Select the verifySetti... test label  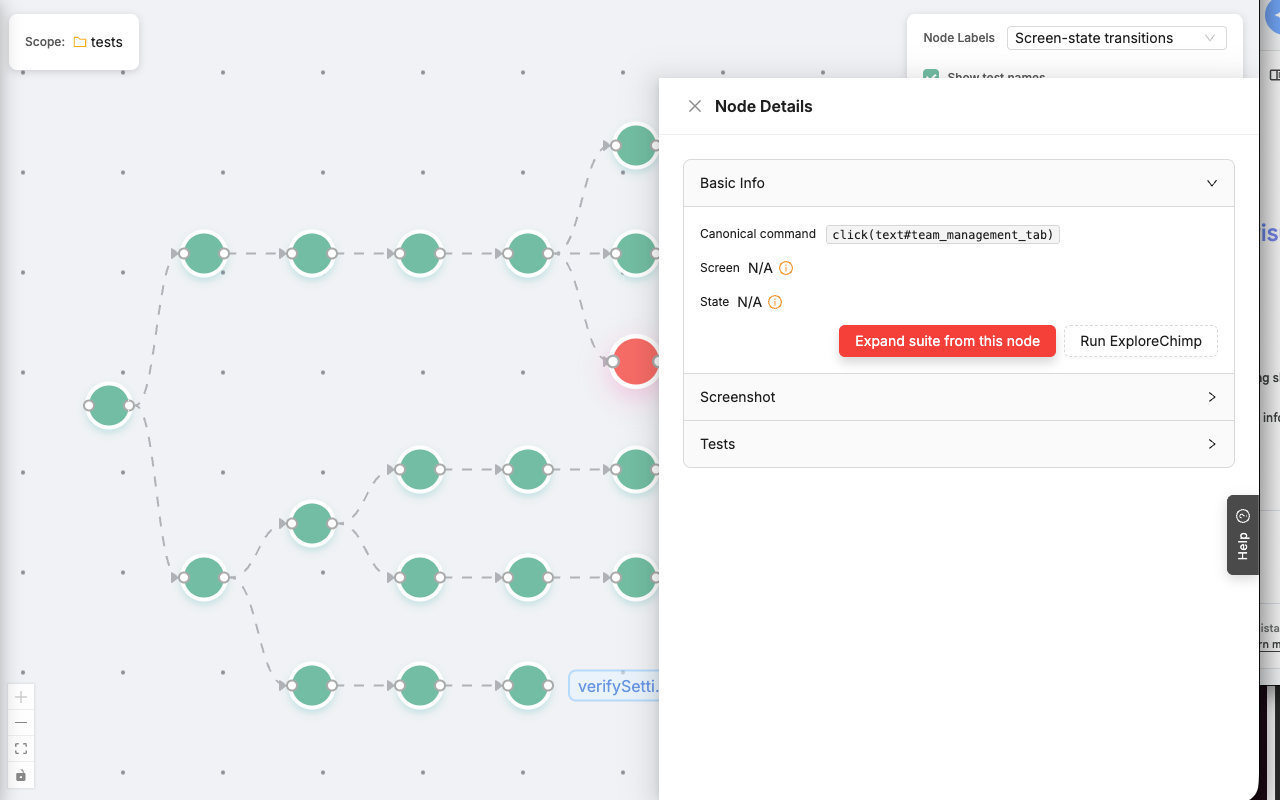[615, 686]
